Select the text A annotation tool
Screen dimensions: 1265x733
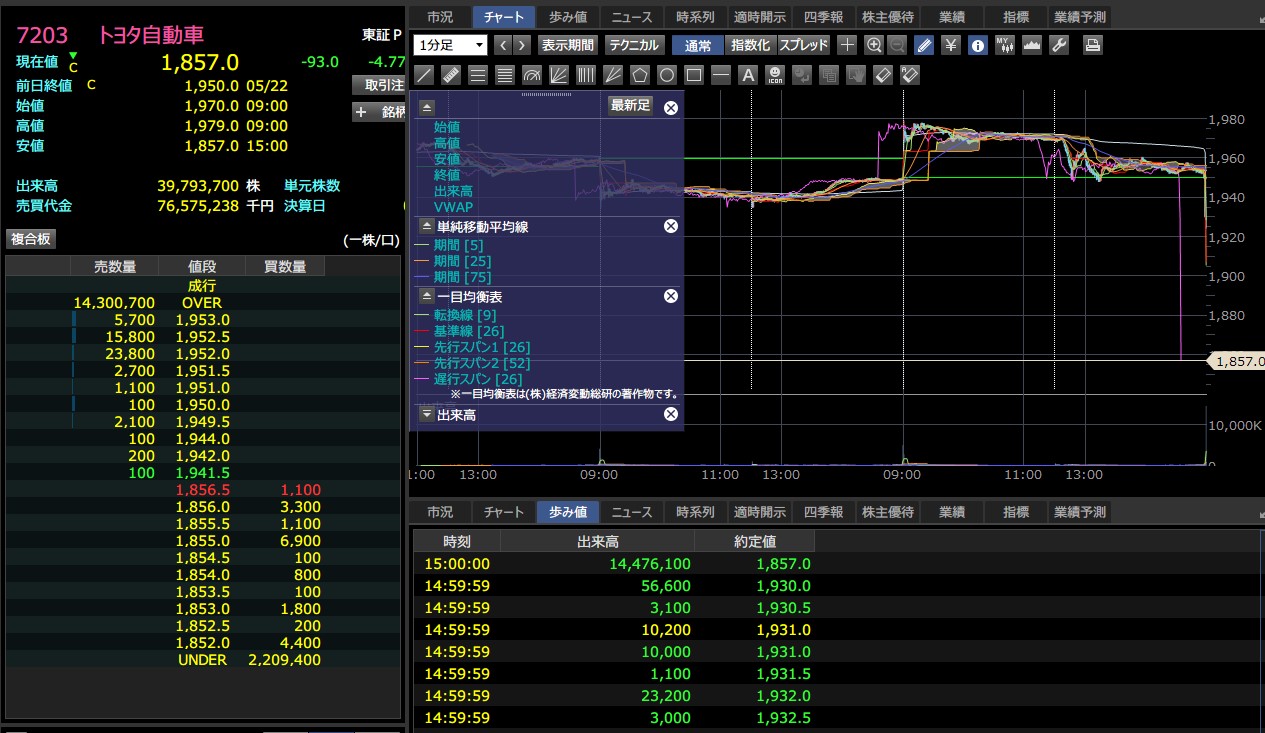coord(748,75)
